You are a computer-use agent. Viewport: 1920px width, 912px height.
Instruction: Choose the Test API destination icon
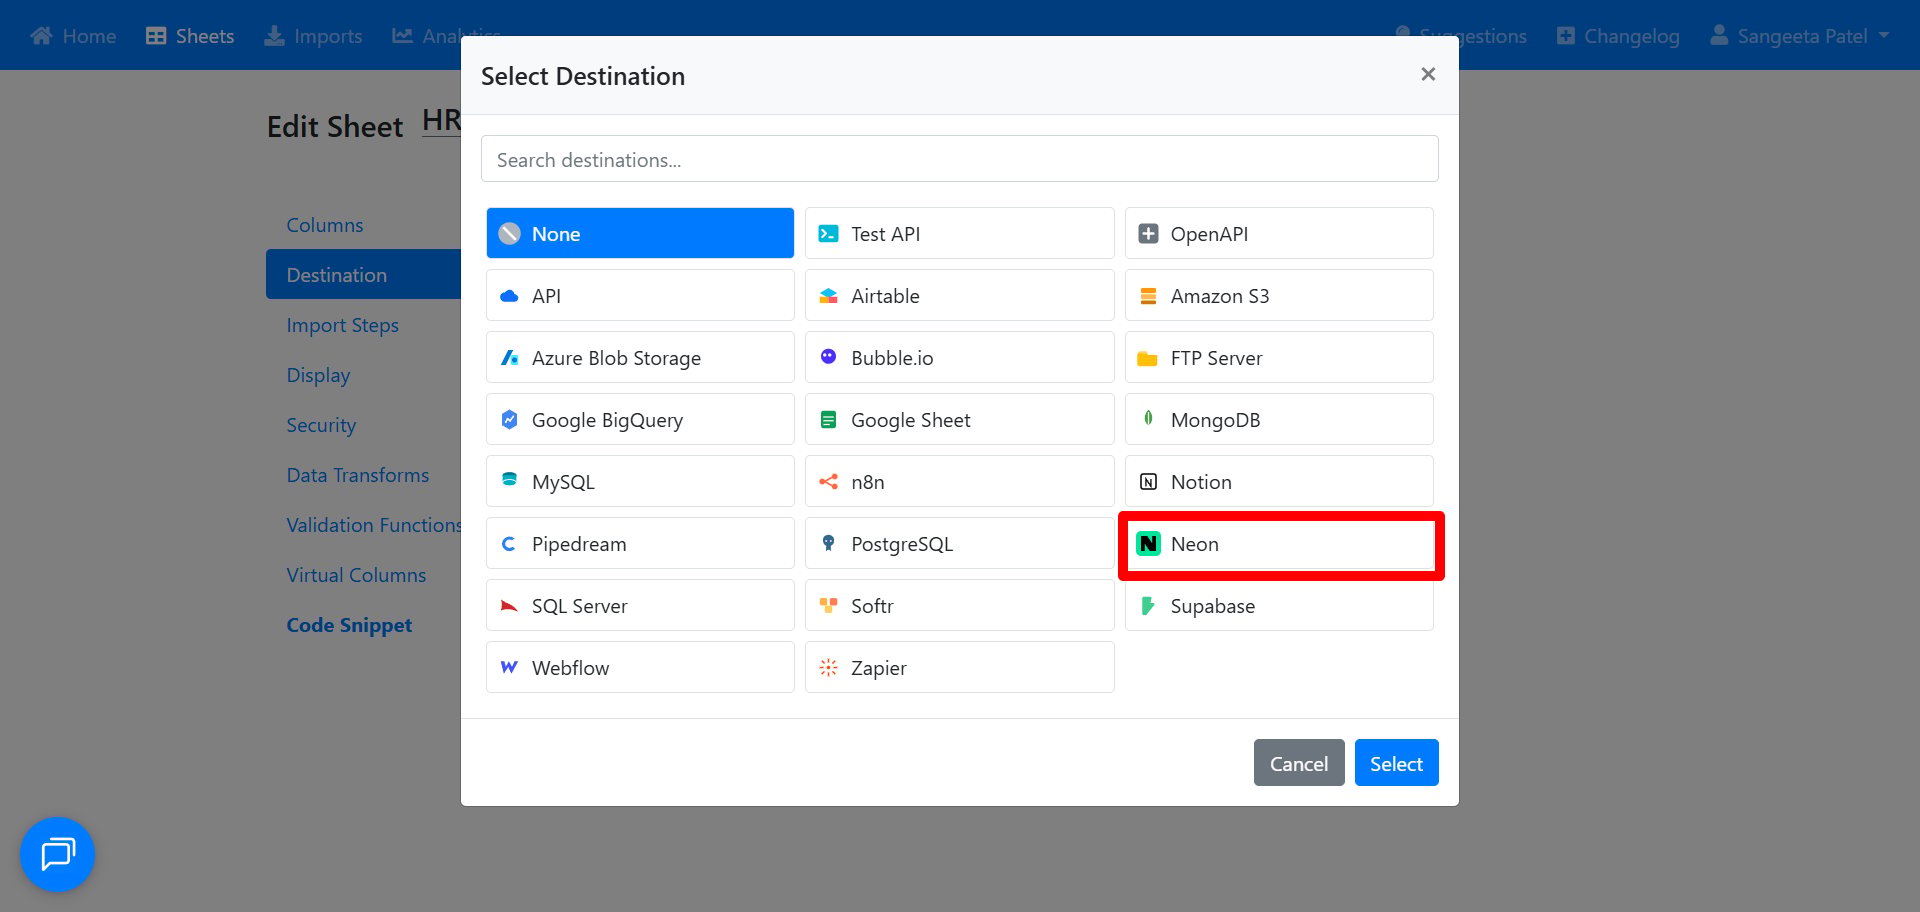pos(828,234)
